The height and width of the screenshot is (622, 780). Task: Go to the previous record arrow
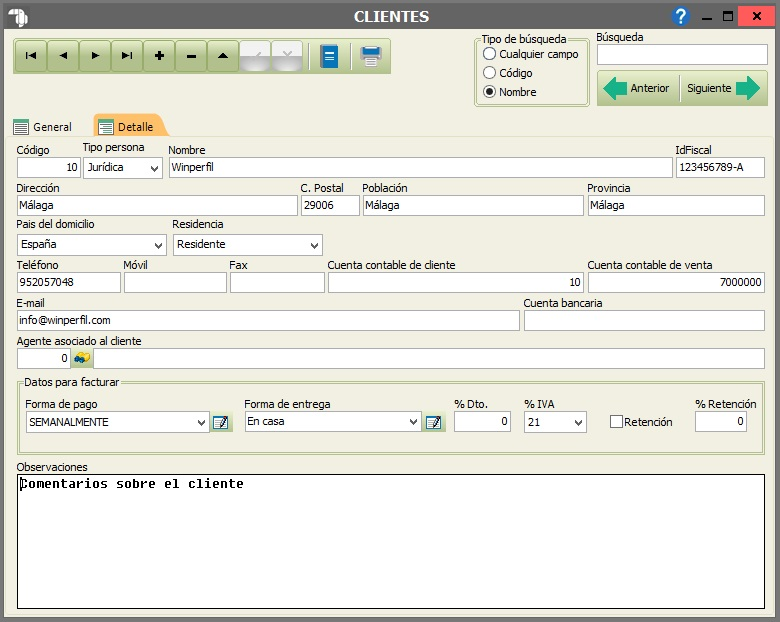[63, 56]
